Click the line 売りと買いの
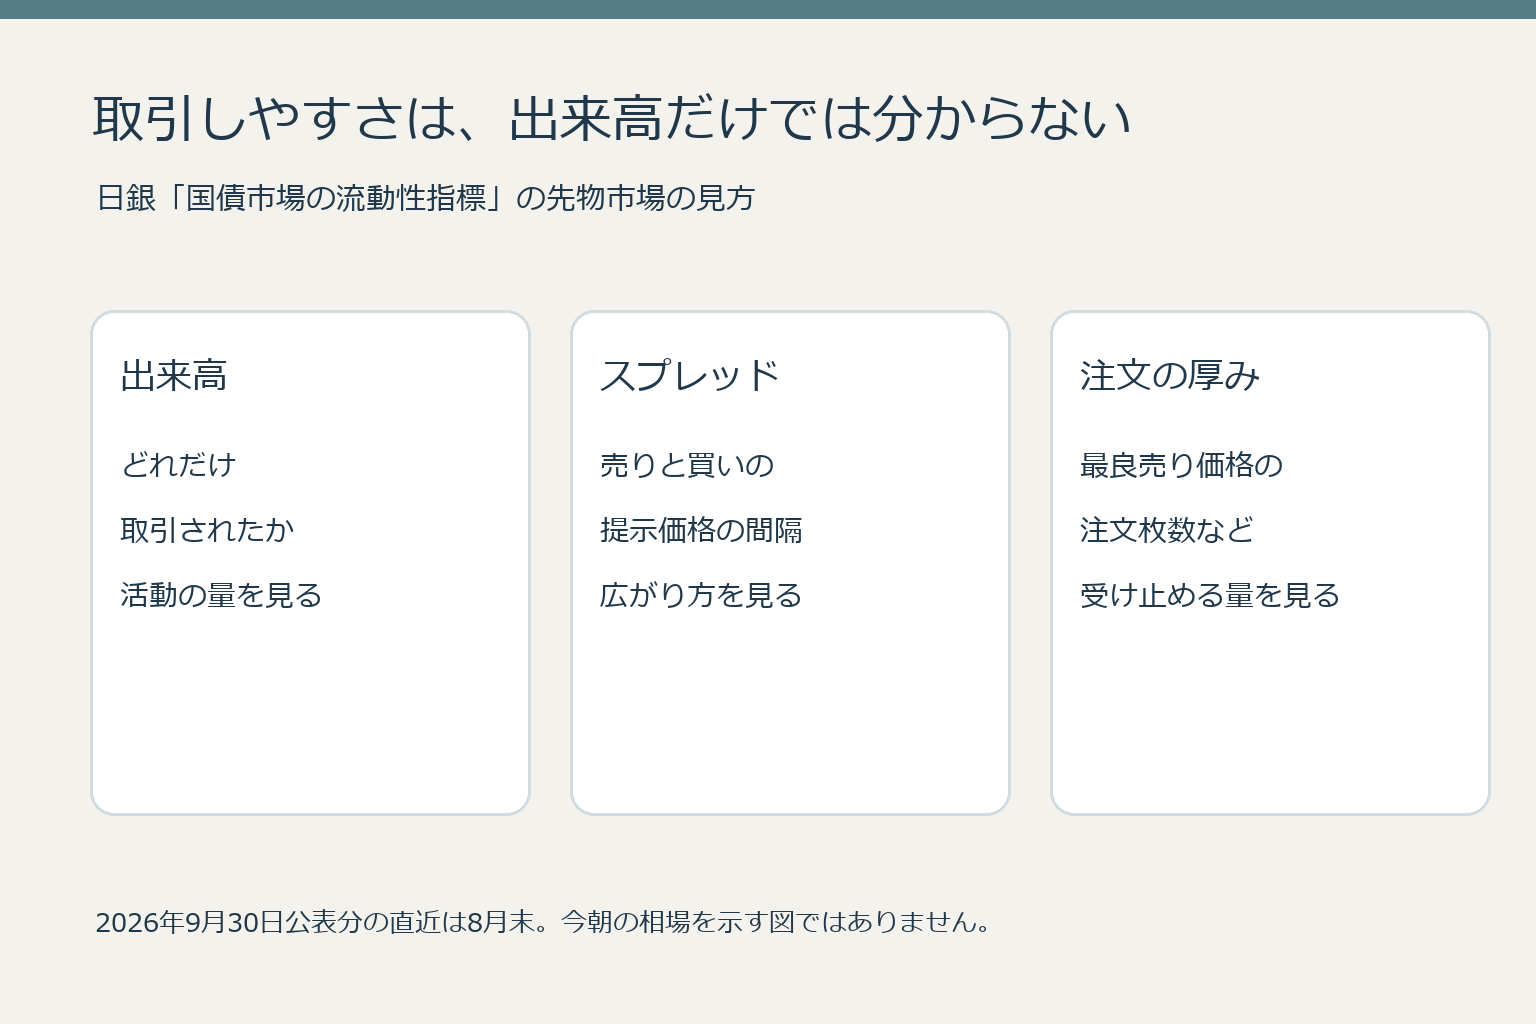1536x1024 pixels. tap(687, 465)
